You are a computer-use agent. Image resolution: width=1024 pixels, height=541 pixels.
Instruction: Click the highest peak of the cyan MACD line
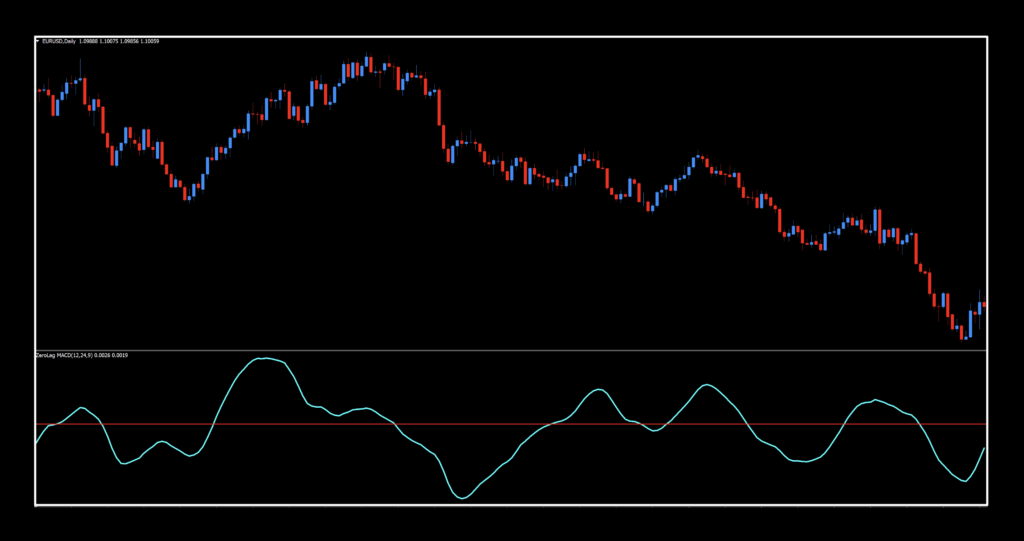pos(265,358)
